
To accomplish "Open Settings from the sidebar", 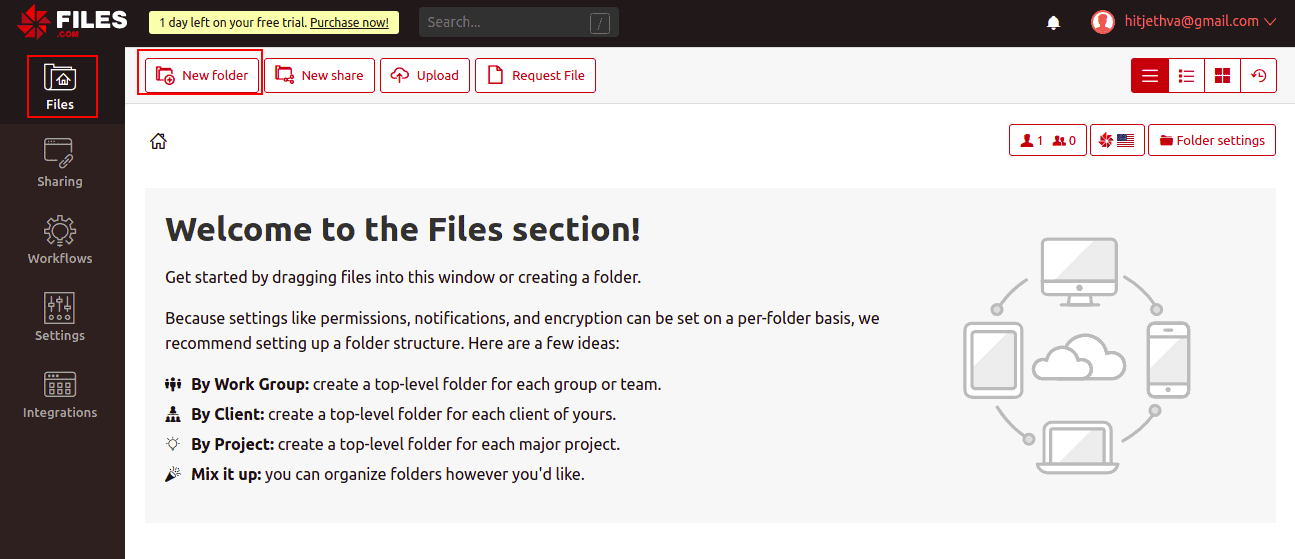I will (60, 317).
